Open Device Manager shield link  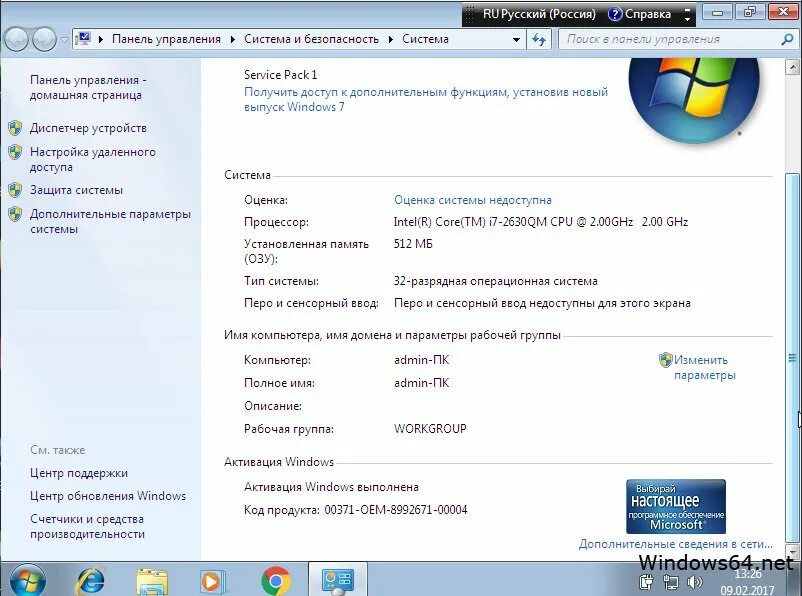pyautogui.click(x=88, y=128)
